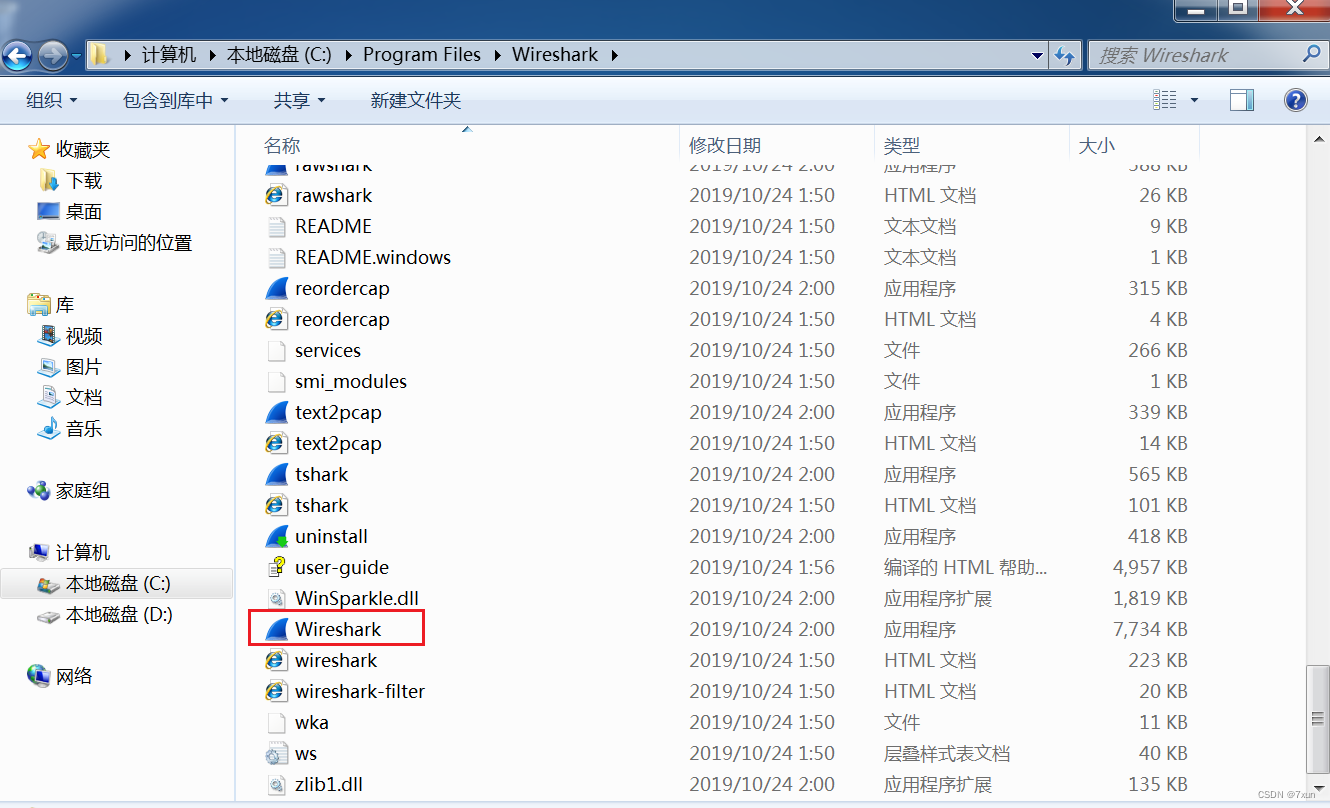
Task: Click the 7,734 KB size cell
Action: click(x=1150, y=629)
